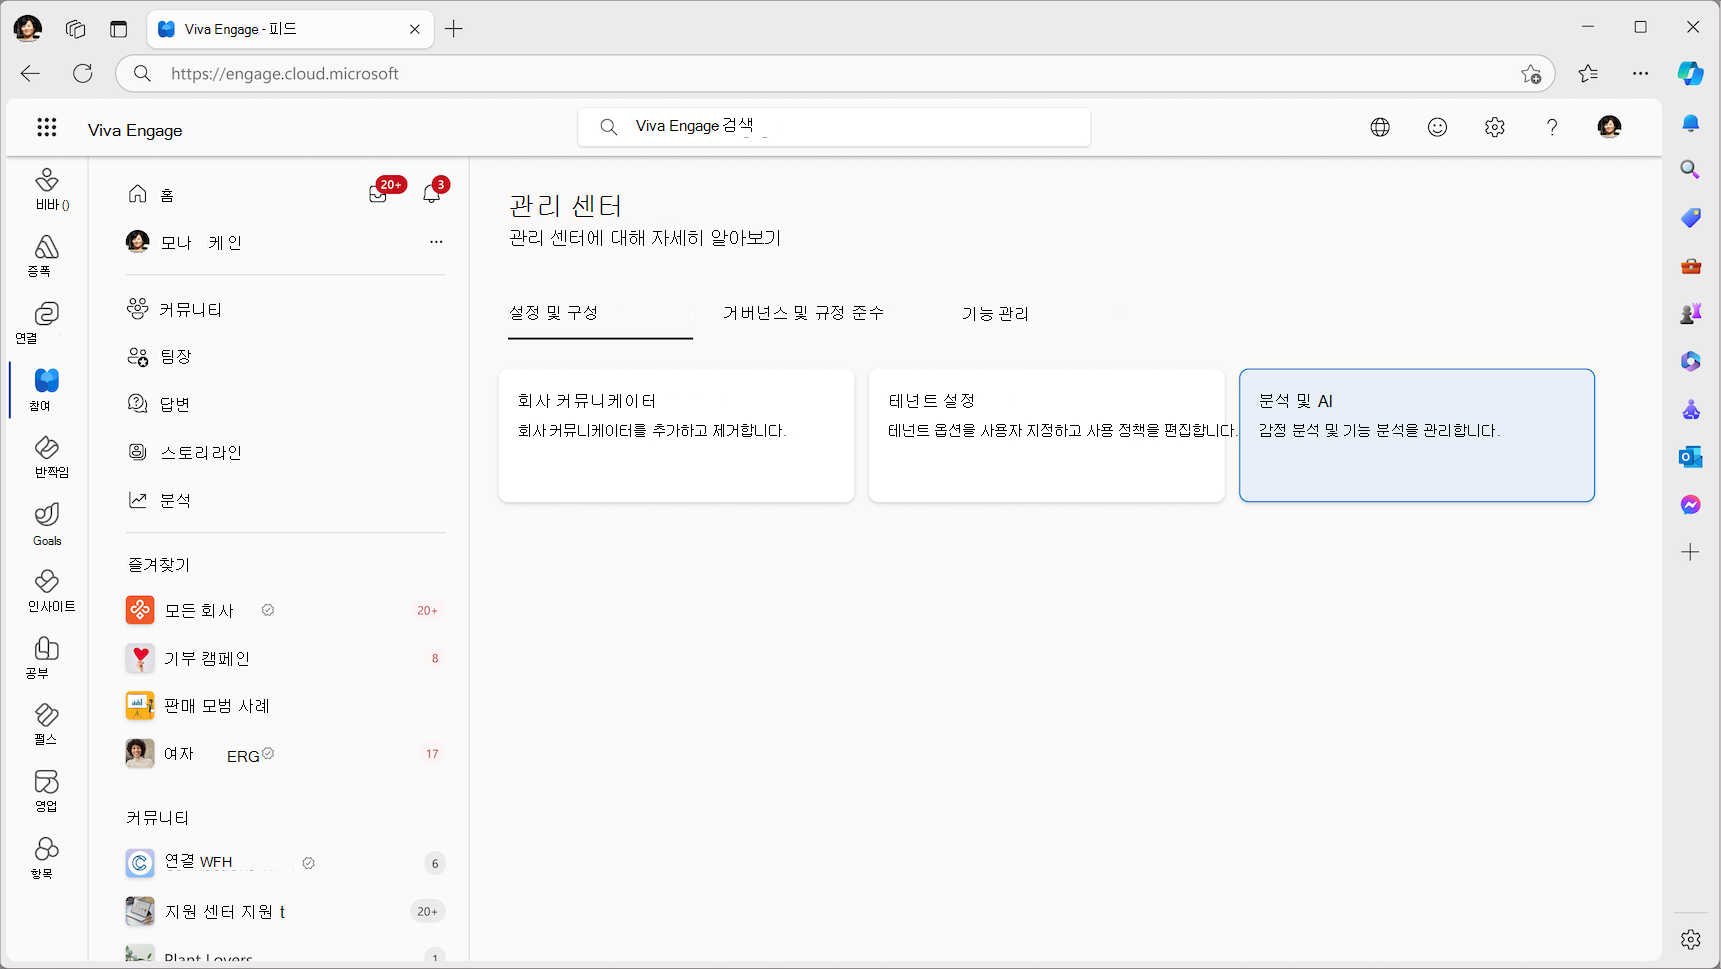Open notifications bell with 3 badge
Viewport: 1721px width, 969px height.
(x=432, y=193)
